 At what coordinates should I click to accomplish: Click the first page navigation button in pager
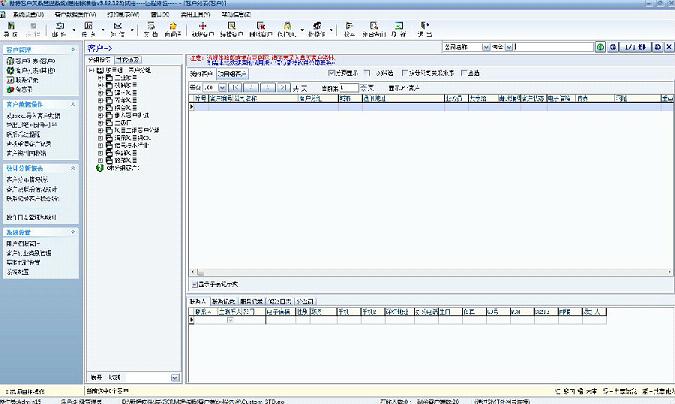(x=235, y=87)
